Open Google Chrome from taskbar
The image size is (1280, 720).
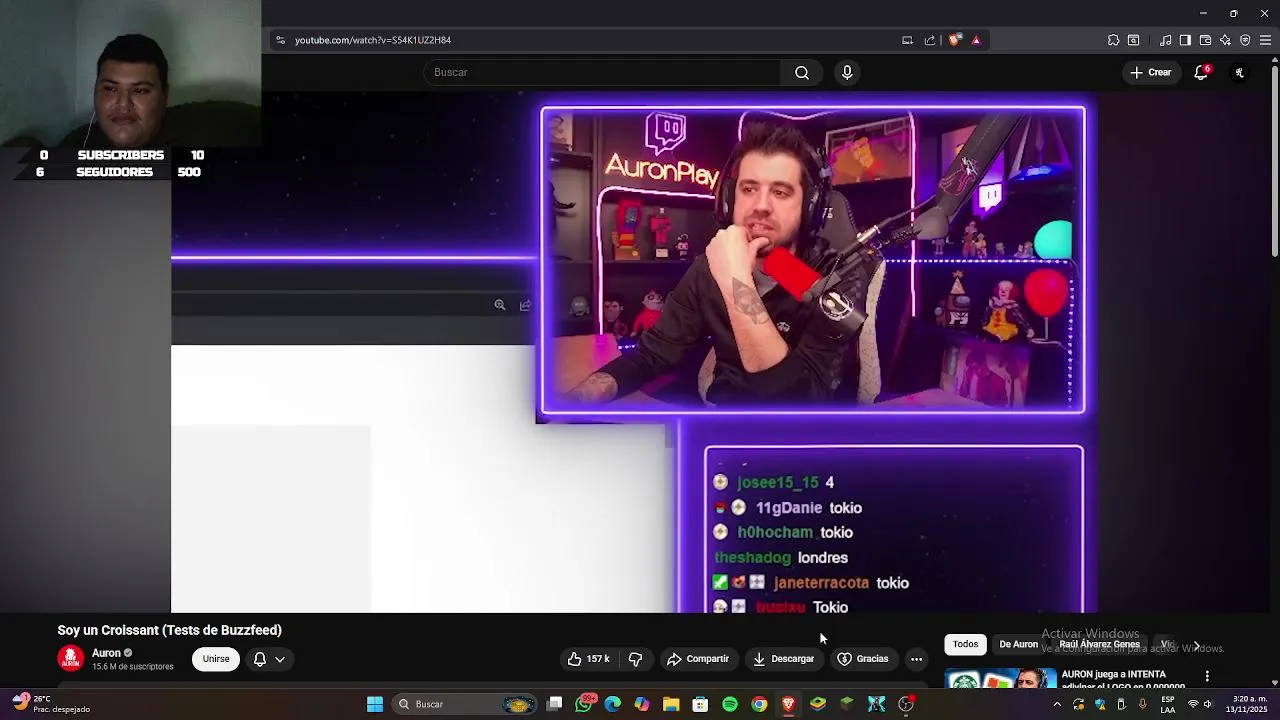point(759,704)
